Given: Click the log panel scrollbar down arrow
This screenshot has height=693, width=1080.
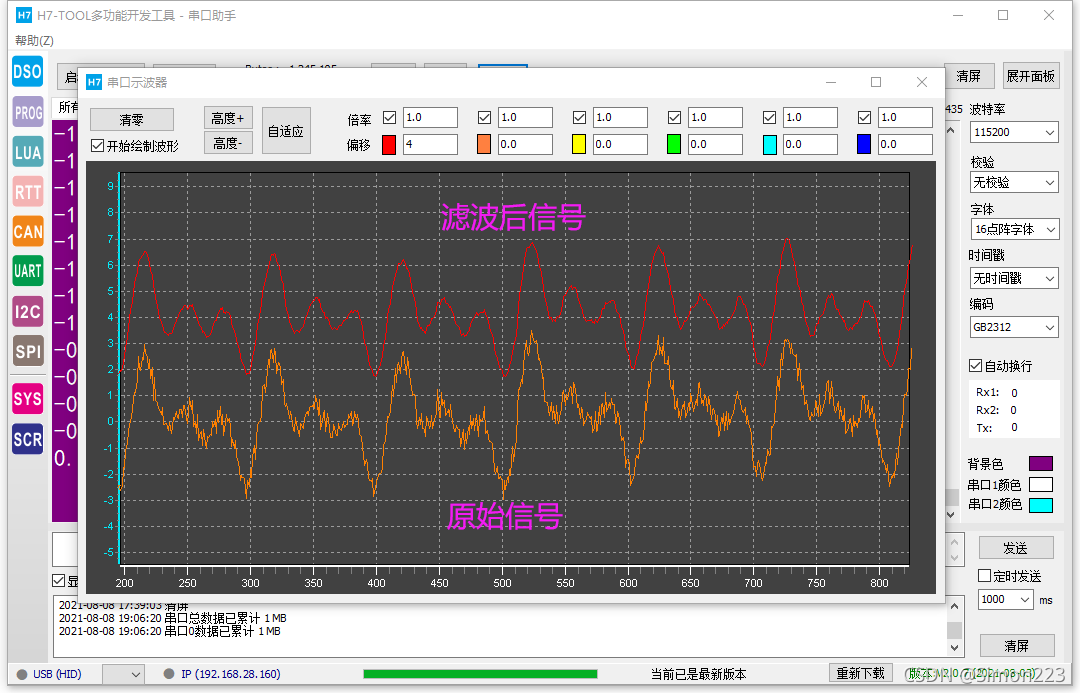Looking at the screenshot, I should (x=954, y=648).
